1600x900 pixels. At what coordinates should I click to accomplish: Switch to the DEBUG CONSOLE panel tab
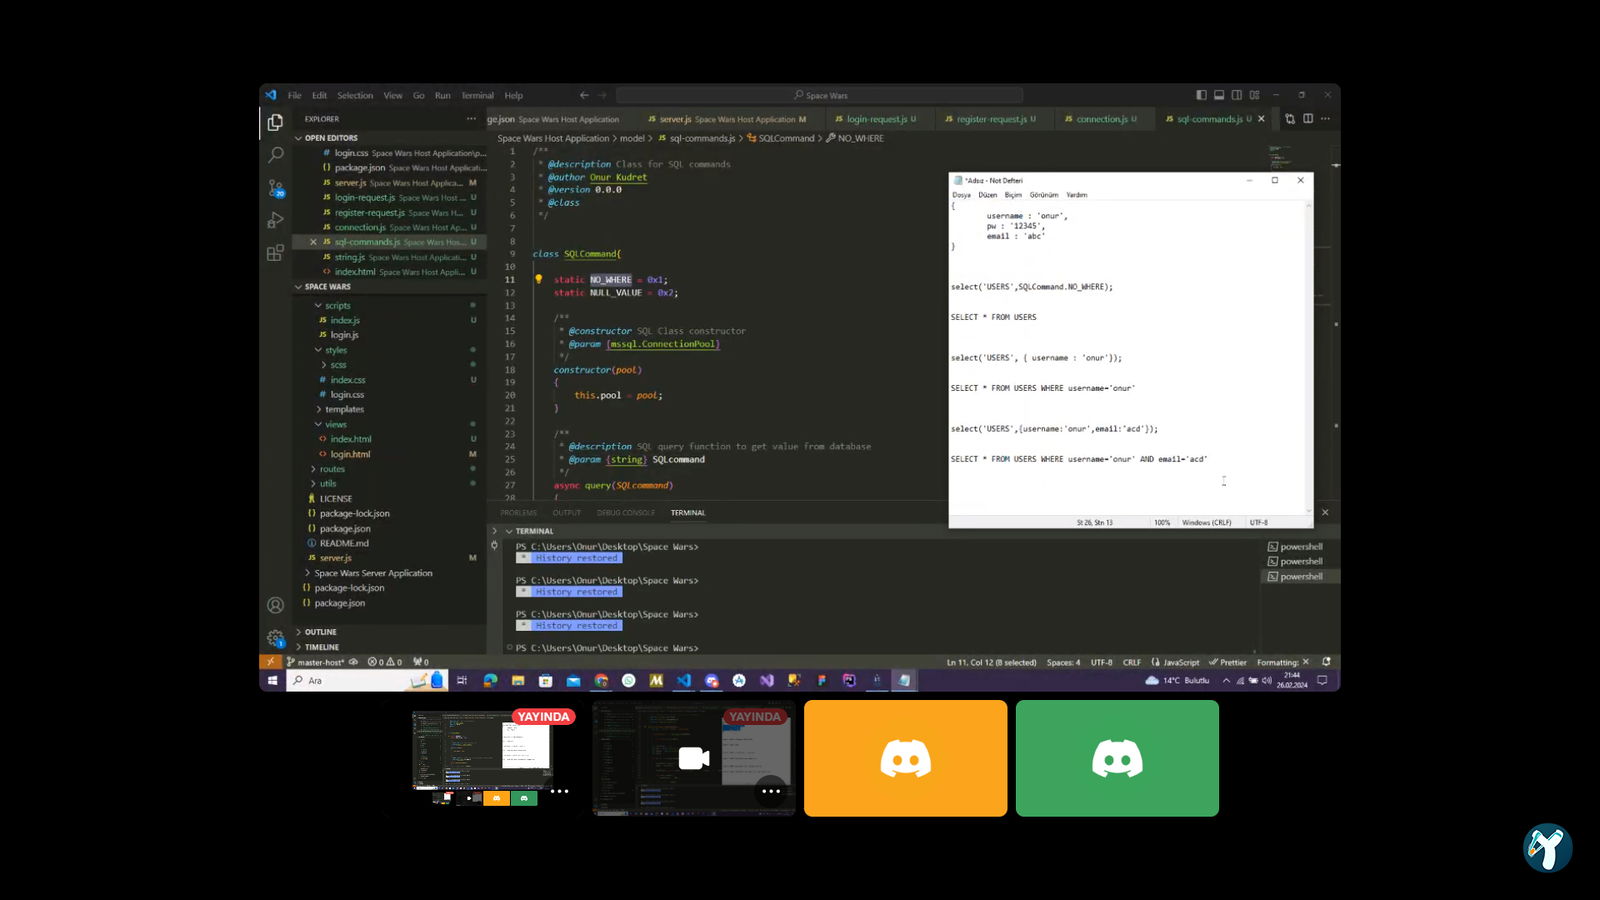[x=626, y=513]
